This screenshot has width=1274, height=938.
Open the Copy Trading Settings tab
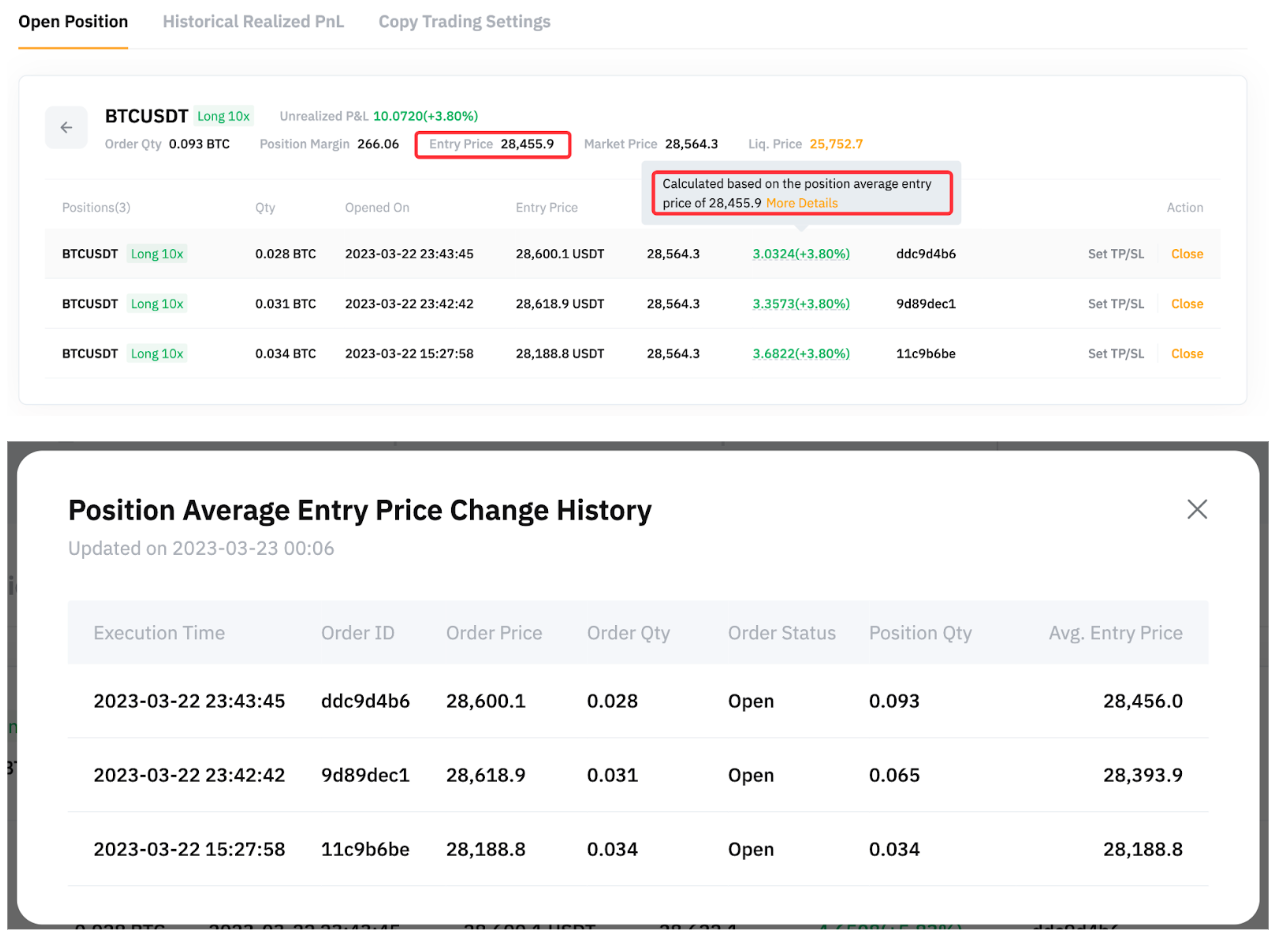[464, 21]
